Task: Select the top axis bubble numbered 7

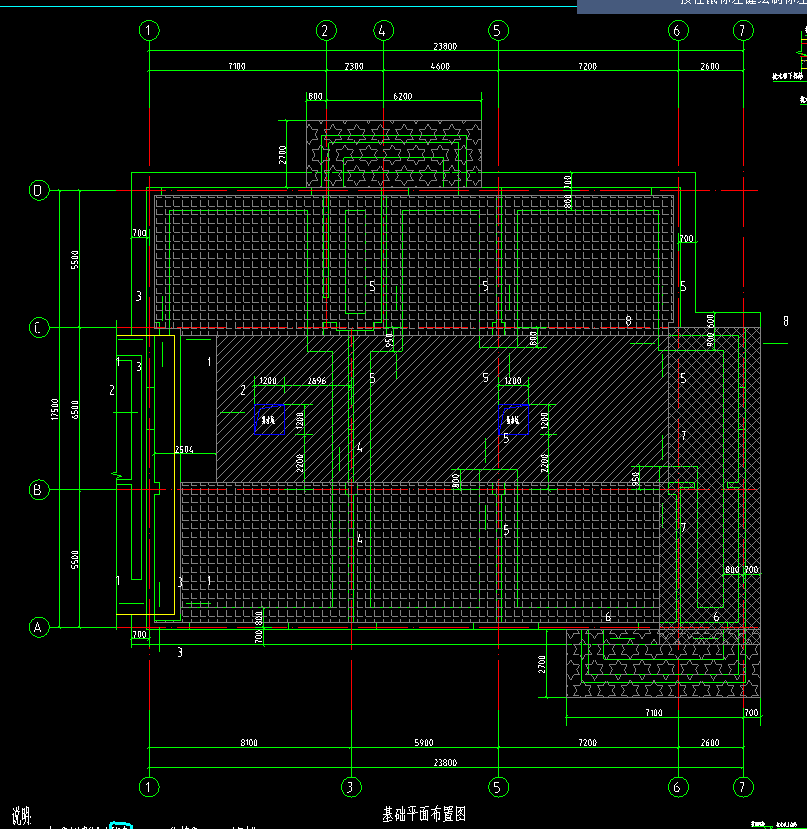Action: (x=742, y=31)
